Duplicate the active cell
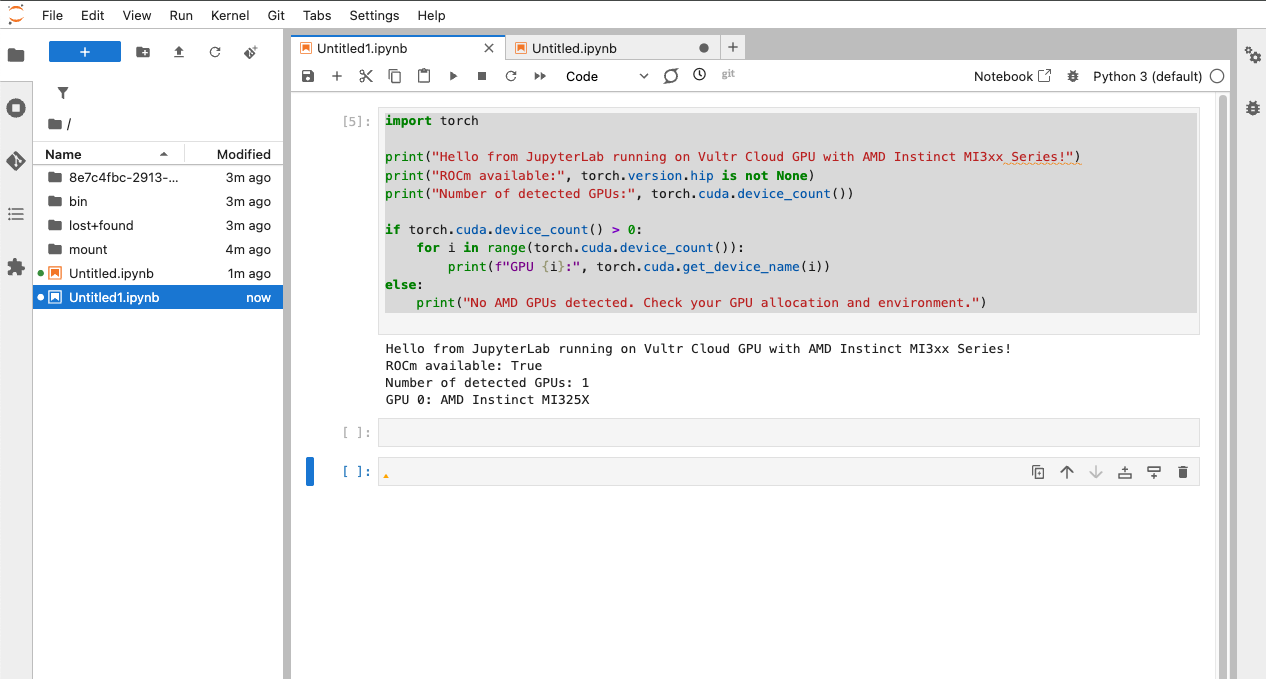This screenshot has height=679, width=1266. [x=1038, y=472]
